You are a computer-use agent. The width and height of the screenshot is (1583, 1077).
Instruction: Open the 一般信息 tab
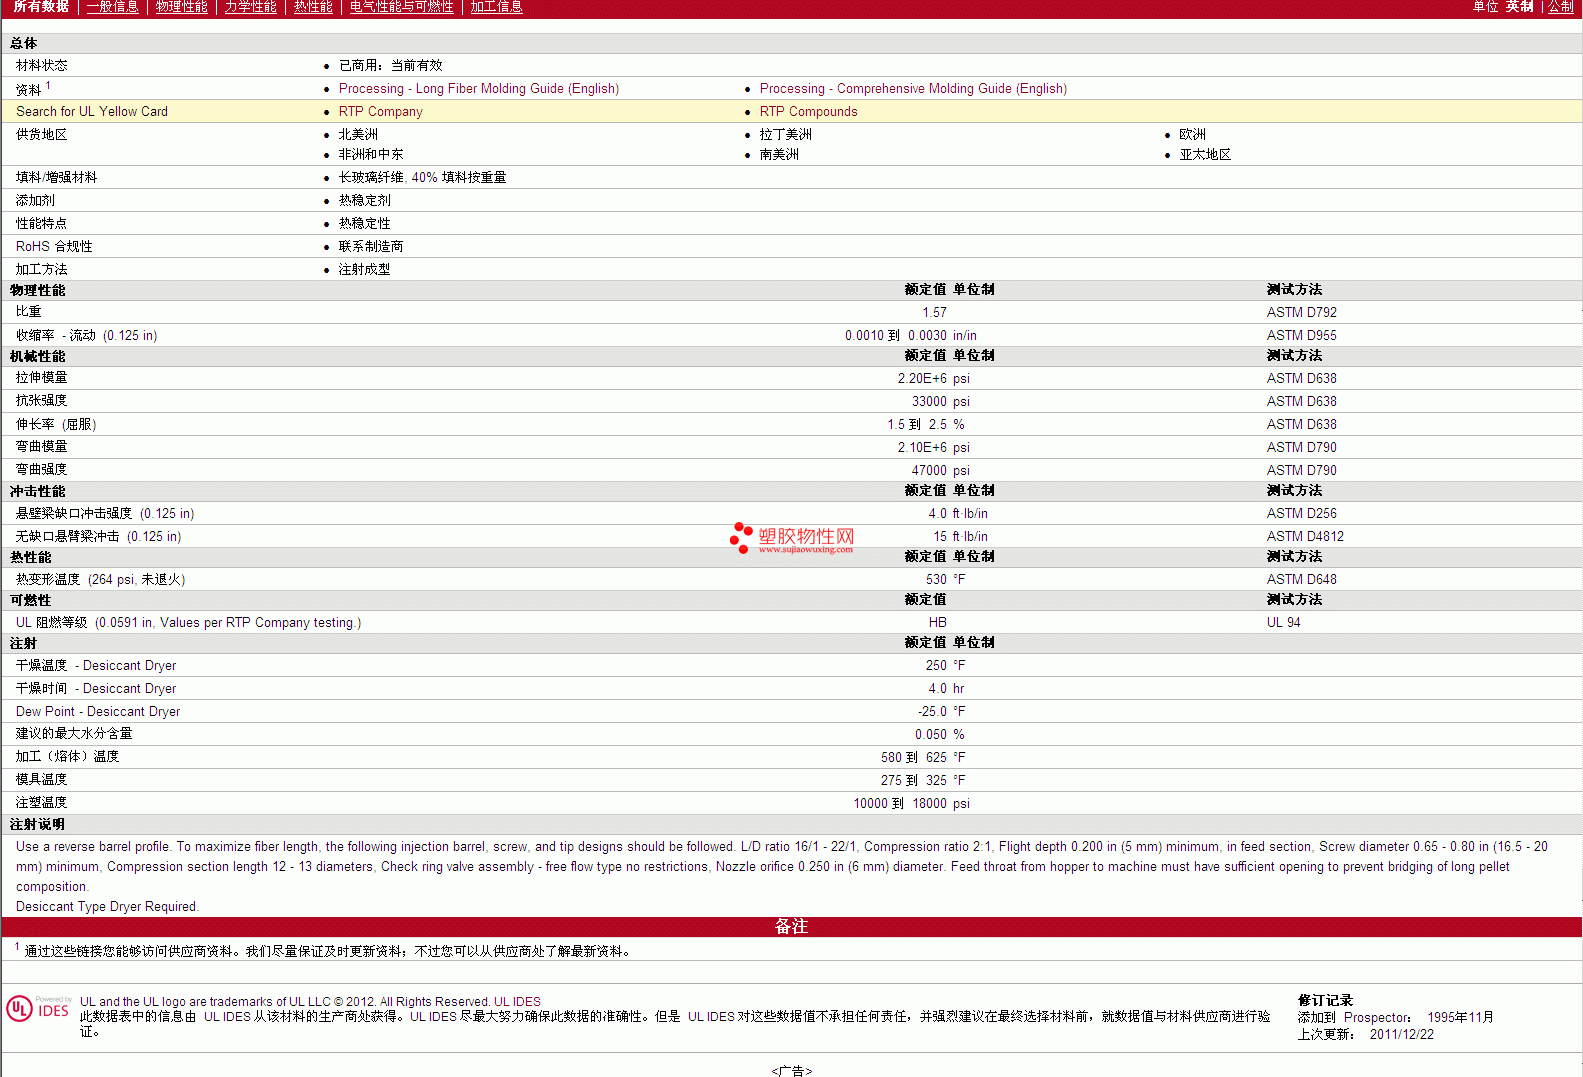click(x=113, y=7)
